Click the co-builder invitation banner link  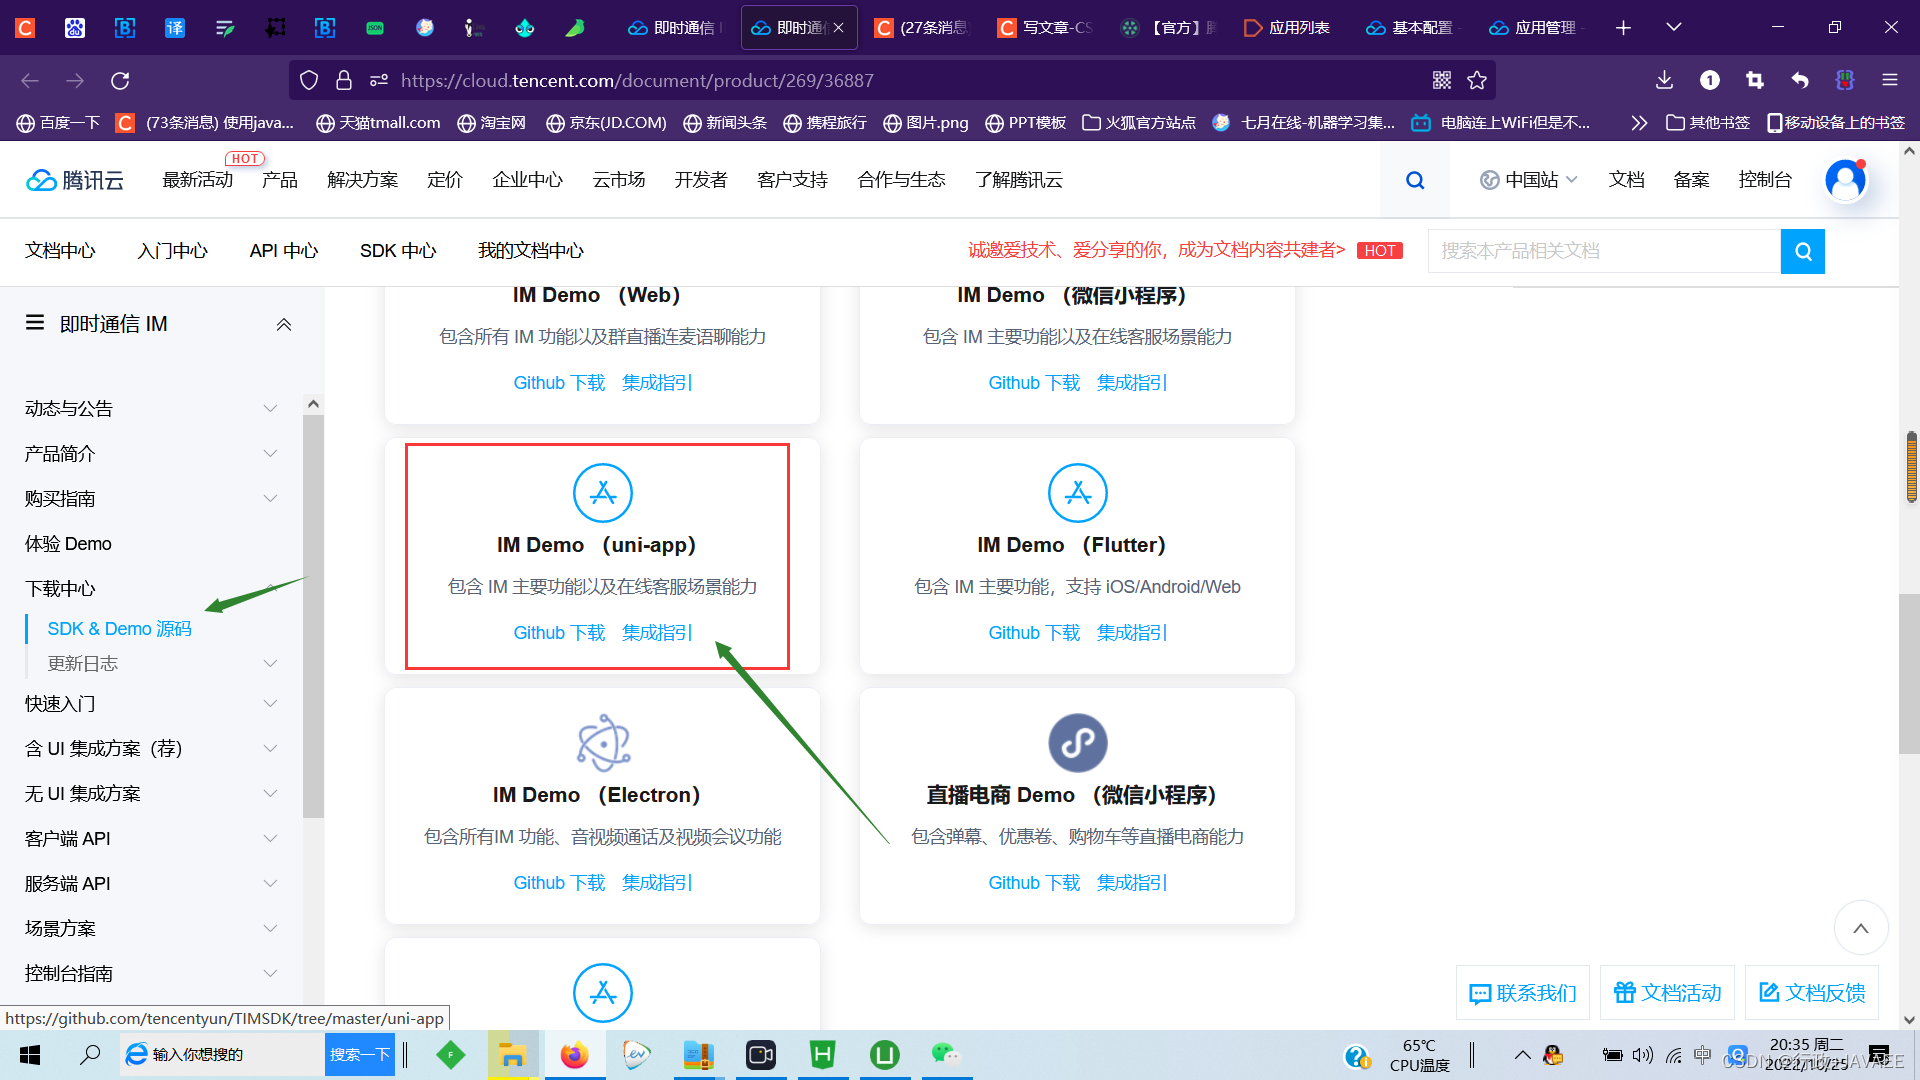[x=1157, y=250]
